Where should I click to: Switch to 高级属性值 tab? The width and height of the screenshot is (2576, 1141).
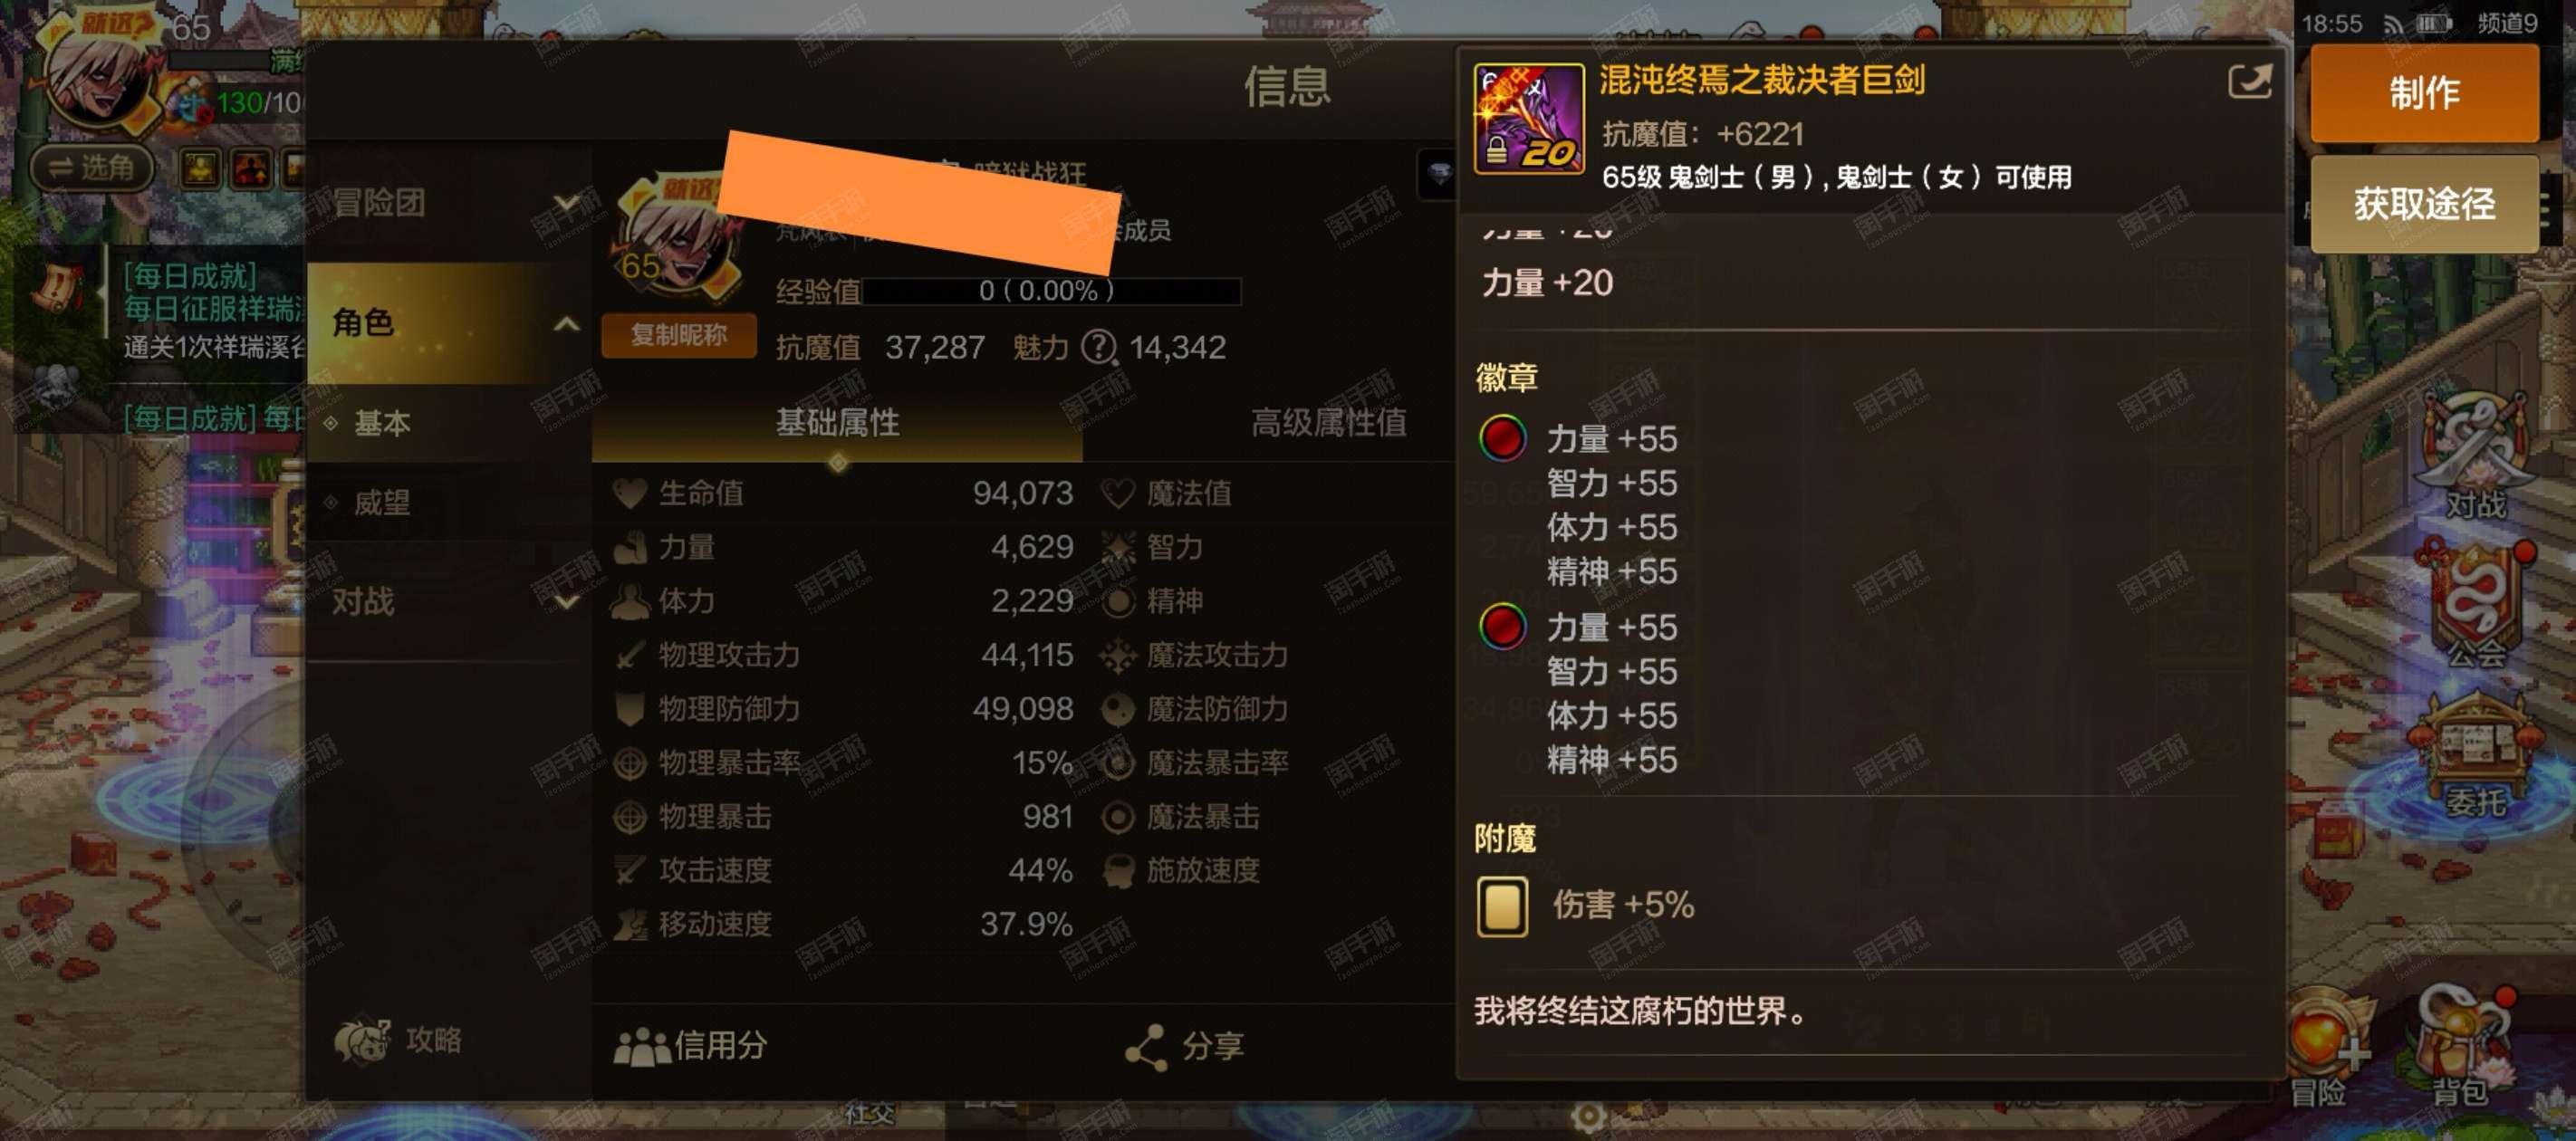pos(1328,422)
